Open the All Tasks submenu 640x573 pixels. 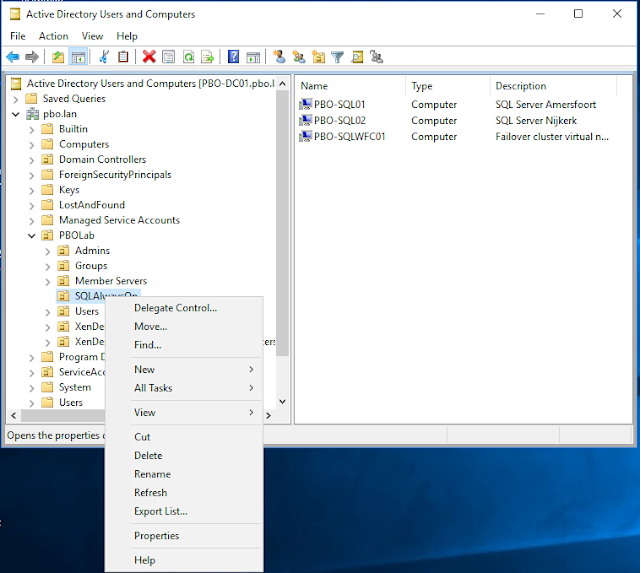pos(184,388)
